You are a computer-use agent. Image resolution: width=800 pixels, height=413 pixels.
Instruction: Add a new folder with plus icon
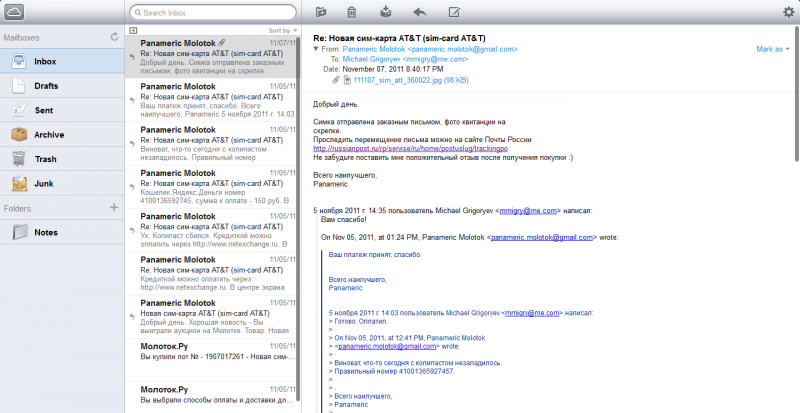coord(114,207)
